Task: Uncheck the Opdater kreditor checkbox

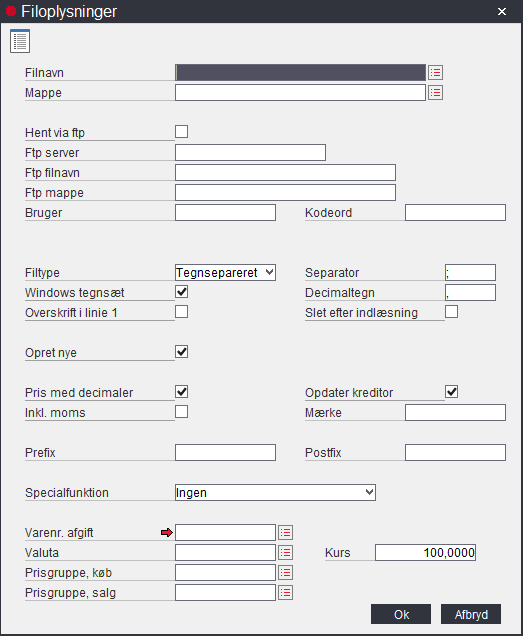Action: pyautogui.click(x=452, y=392)
